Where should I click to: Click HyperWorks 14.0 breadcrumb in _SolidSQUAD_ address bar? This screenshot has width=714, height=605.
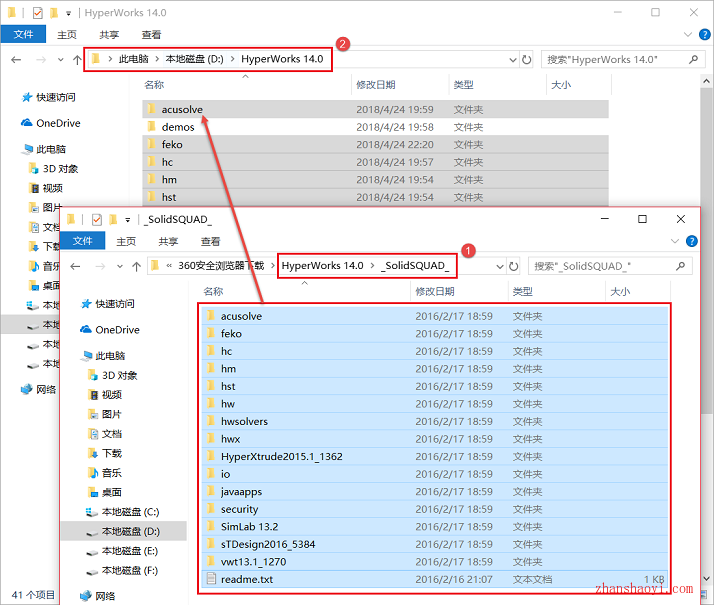[x=322, y=265]
